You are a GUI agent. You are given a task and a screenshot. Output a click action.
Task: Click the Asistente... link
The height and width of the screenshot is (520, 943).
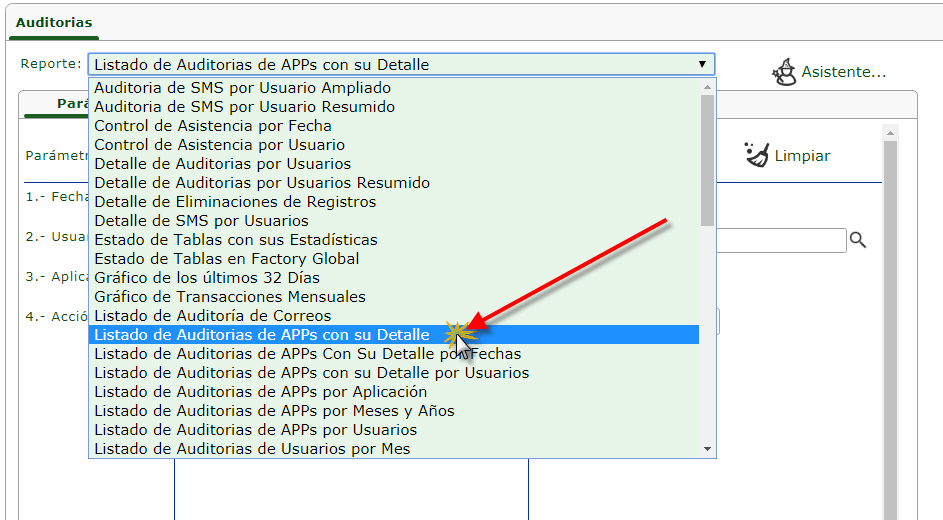coord(844,72)
